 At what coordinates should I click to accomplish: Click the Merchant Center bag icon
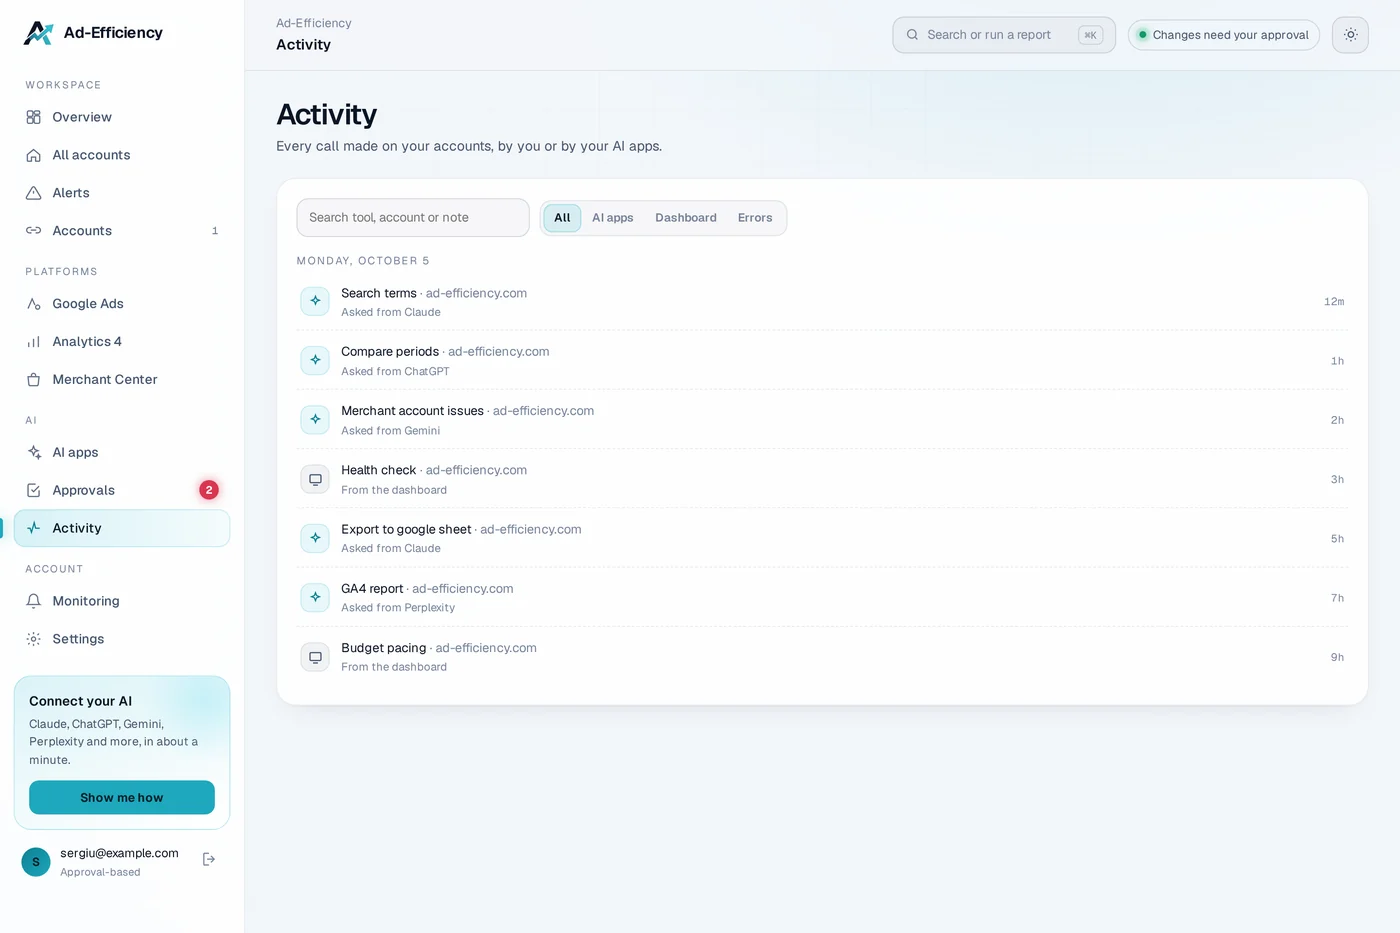tap(34, 380)
